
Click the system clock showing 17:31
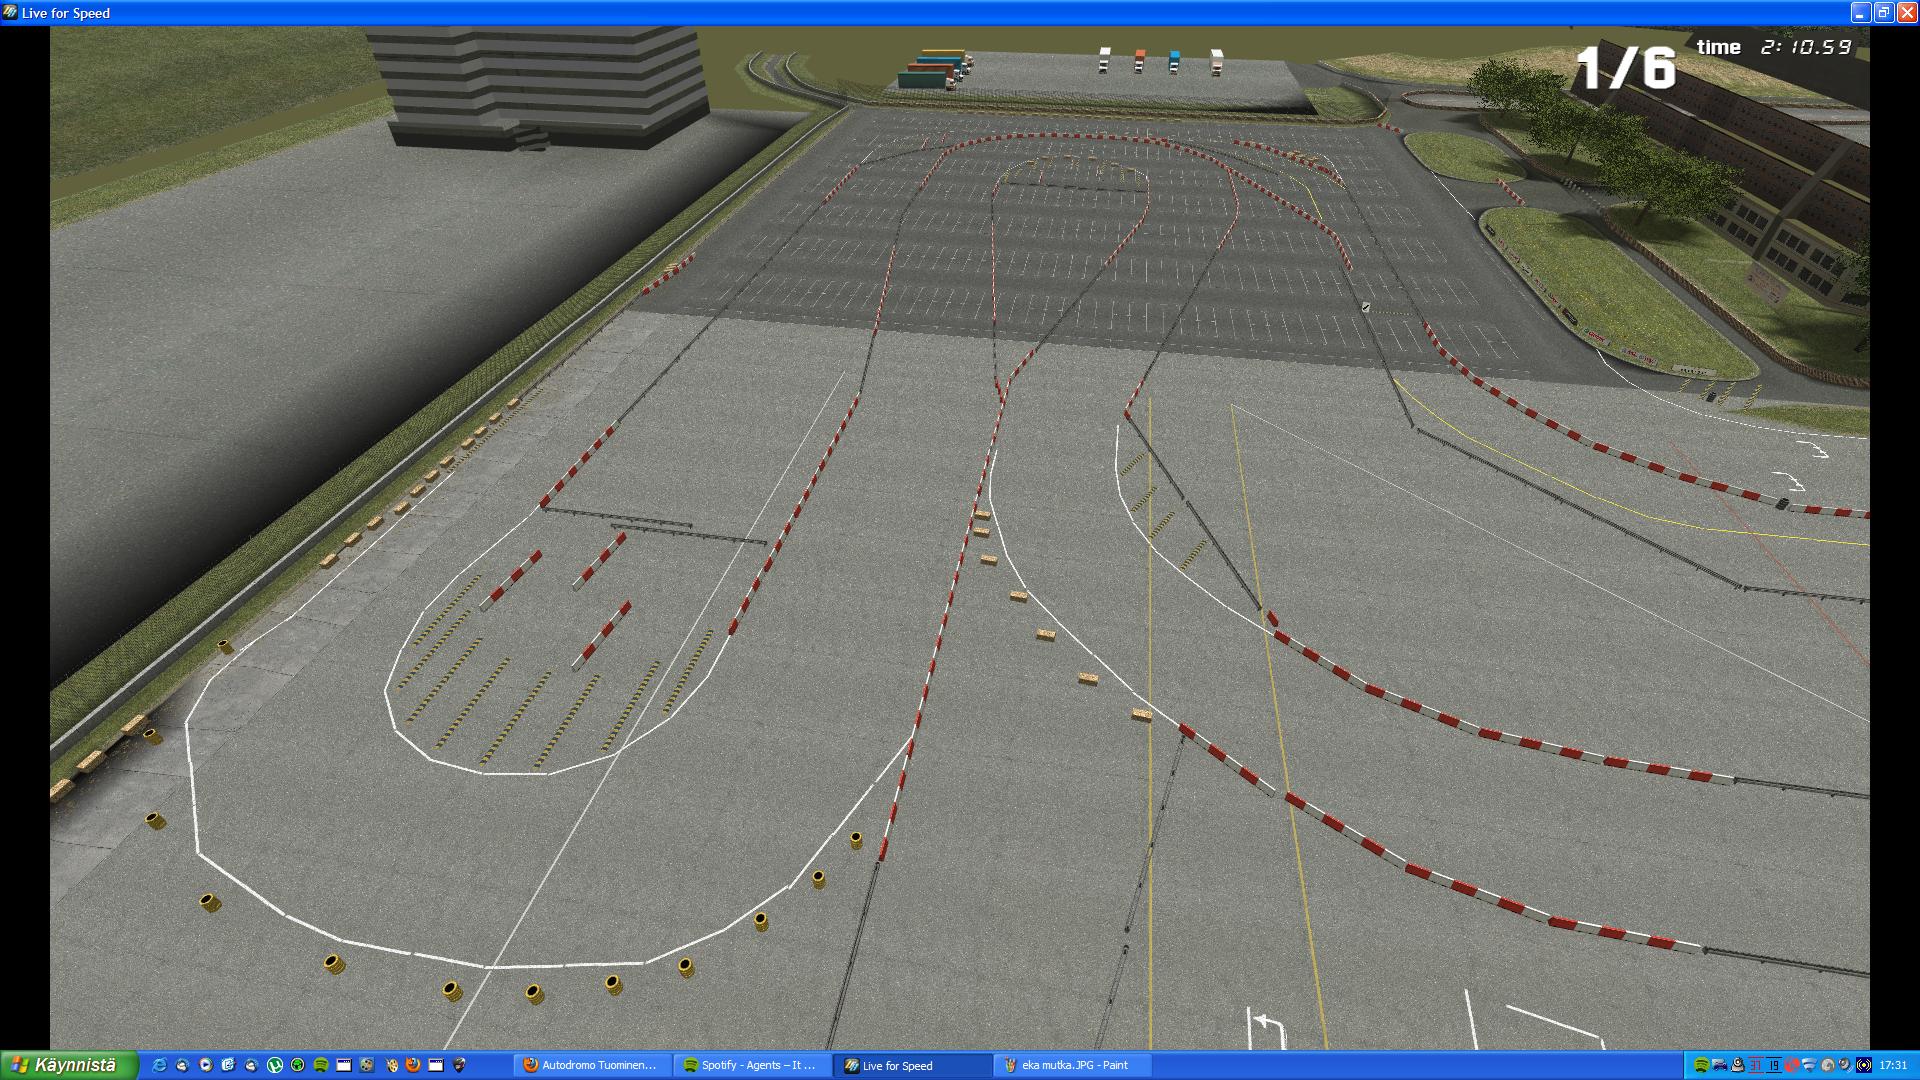[1893, 1066]
